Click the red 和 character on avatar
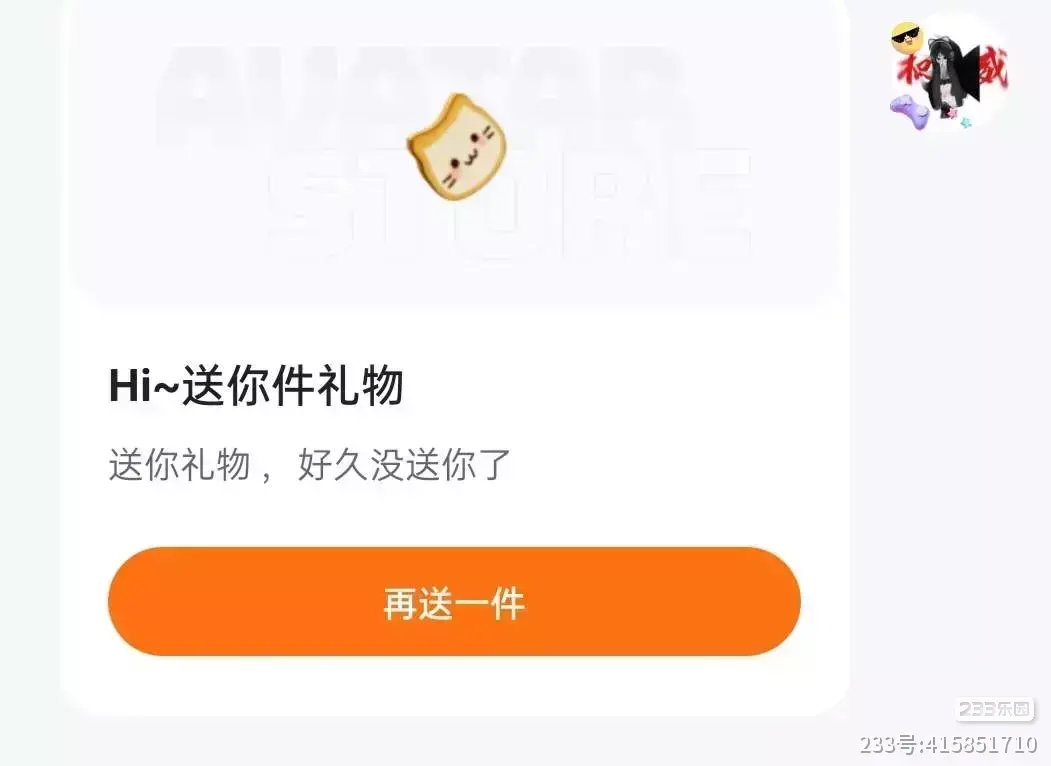The image size is (1051, 766). pyautogui.click(x=914, y=70)
